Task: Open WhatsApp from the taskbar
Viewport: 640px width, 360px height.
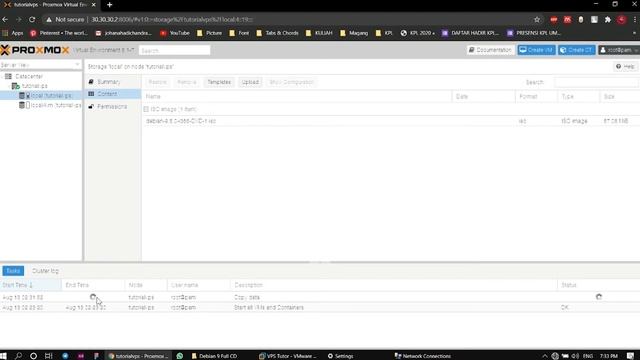Action: tap(180, 356)
